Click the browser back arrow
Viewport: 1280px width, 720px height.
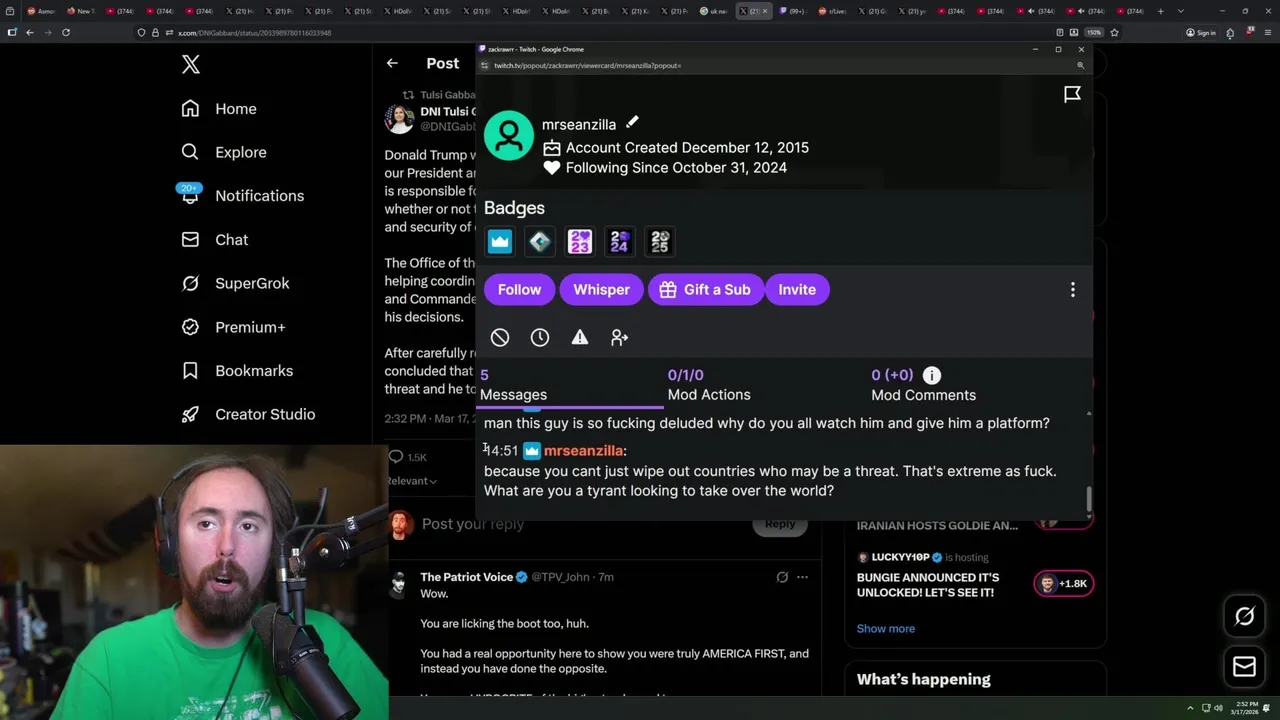click(30, 32)
